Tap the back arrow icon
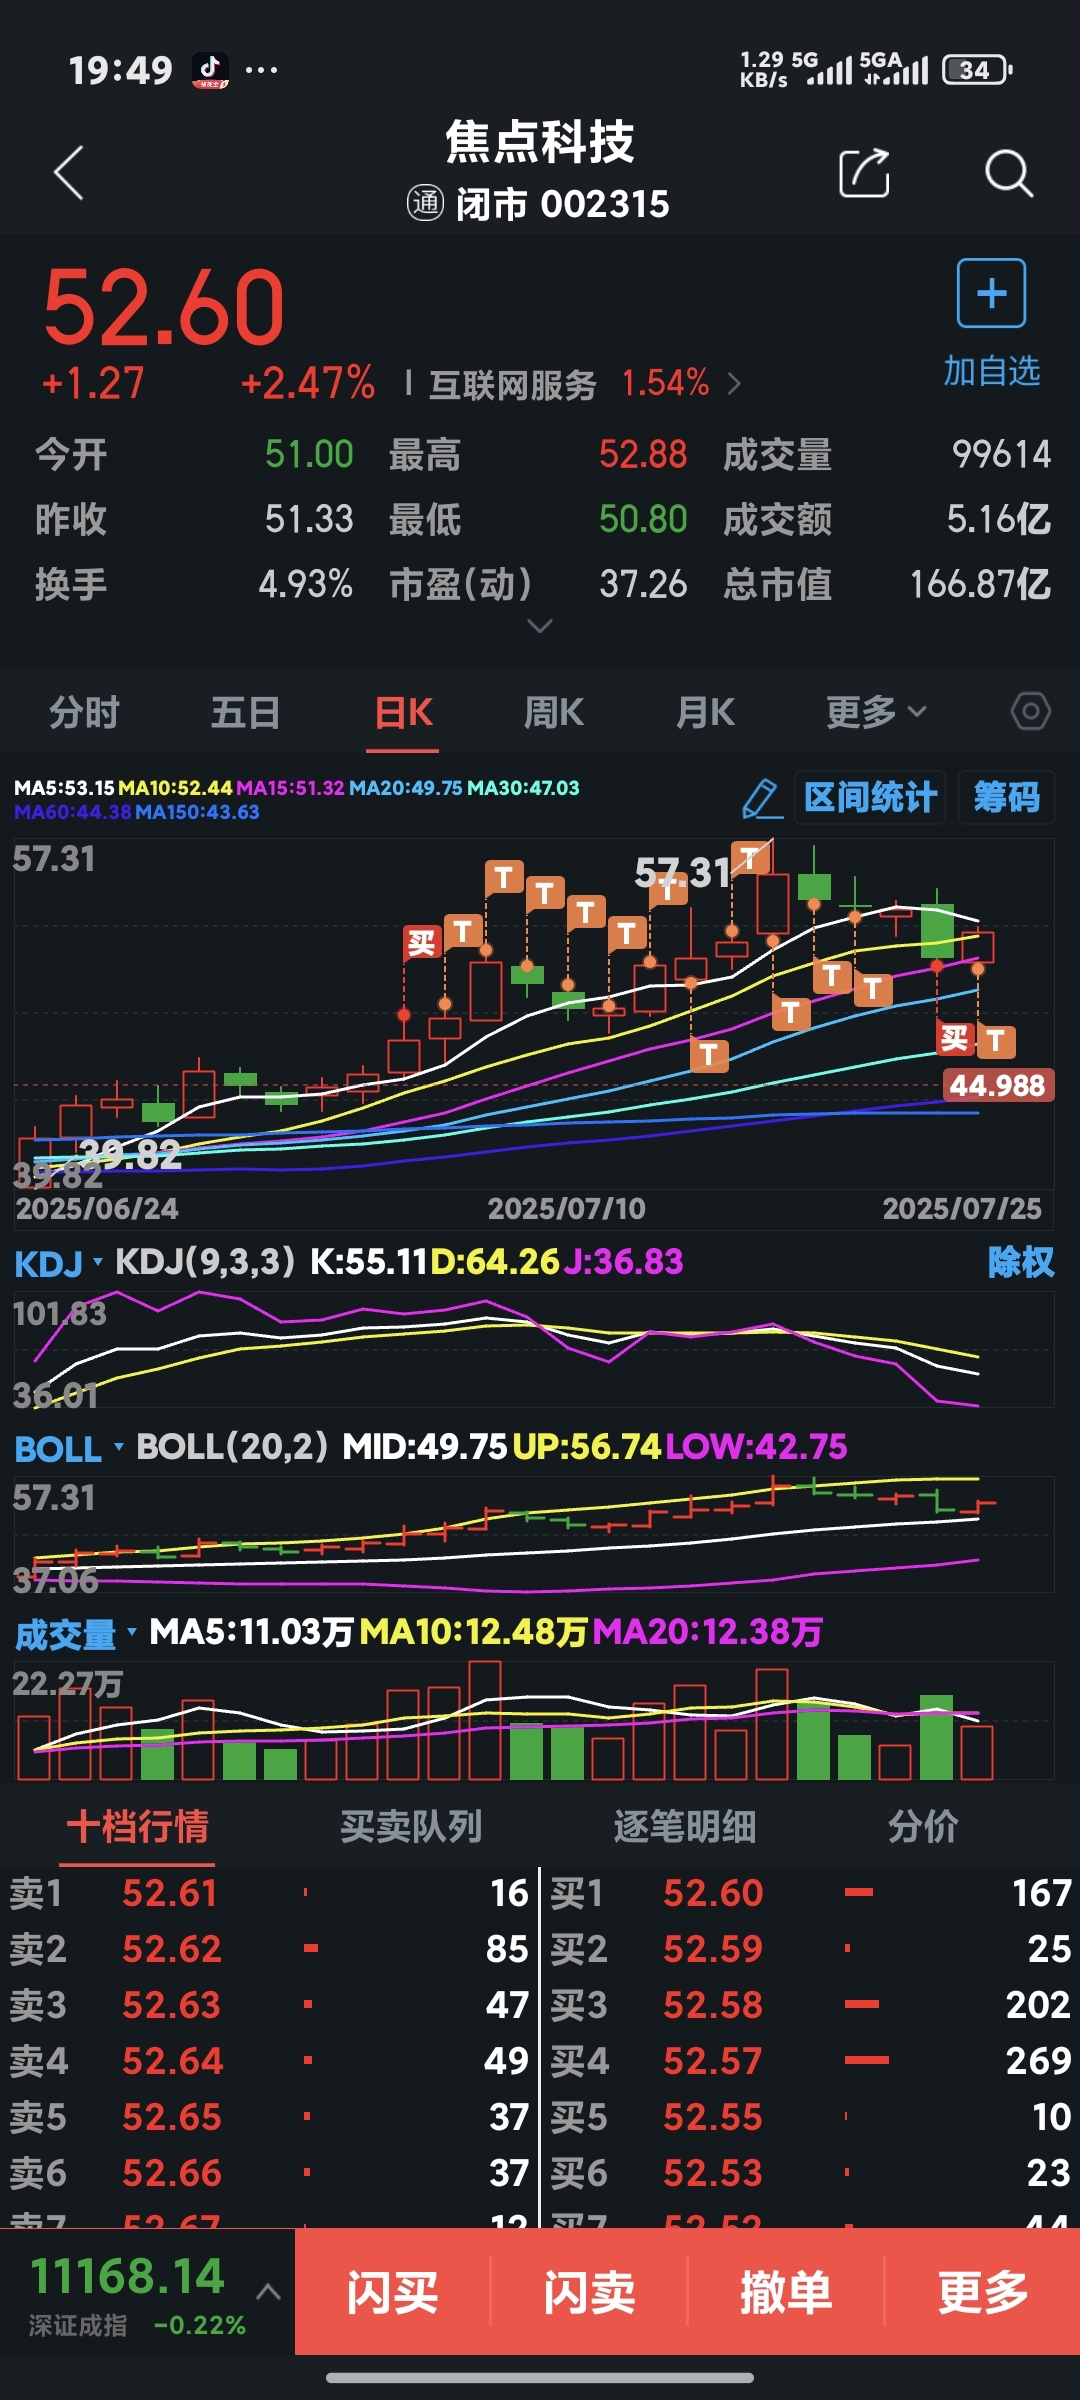The width and height of the screenshot is (1080, 2400). coord(68,173)
